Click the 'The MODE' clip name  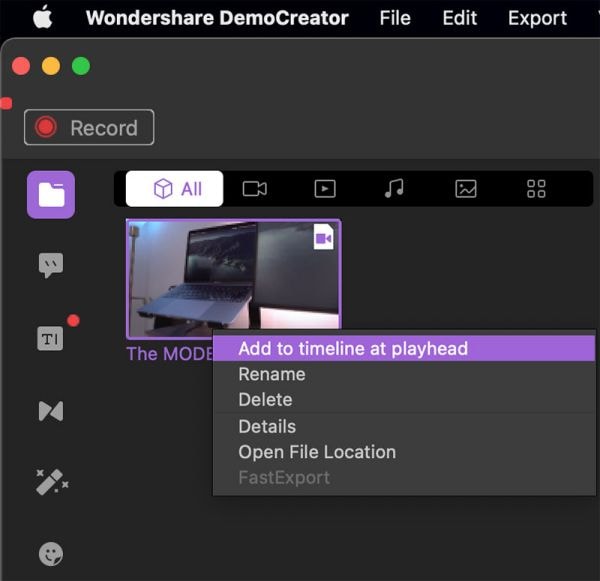(x=170, y=354)
